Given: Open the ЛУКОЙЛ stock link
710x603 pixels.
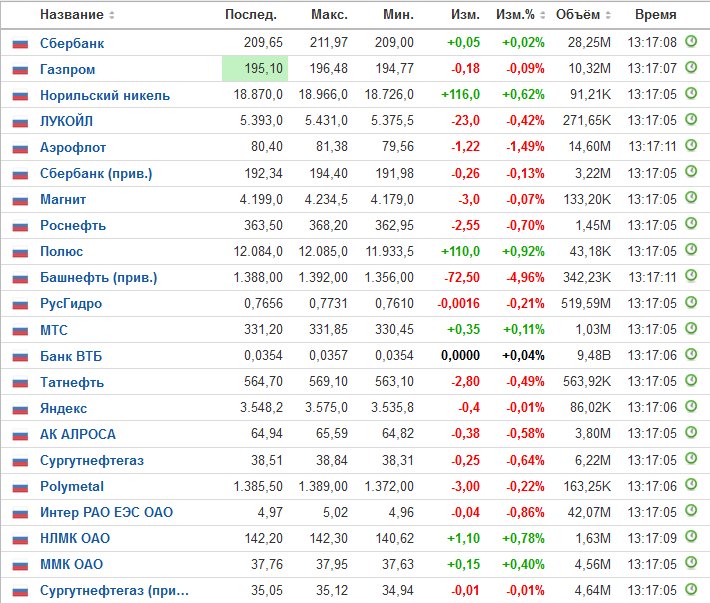Looking at the screenshot, I should 66,121.
